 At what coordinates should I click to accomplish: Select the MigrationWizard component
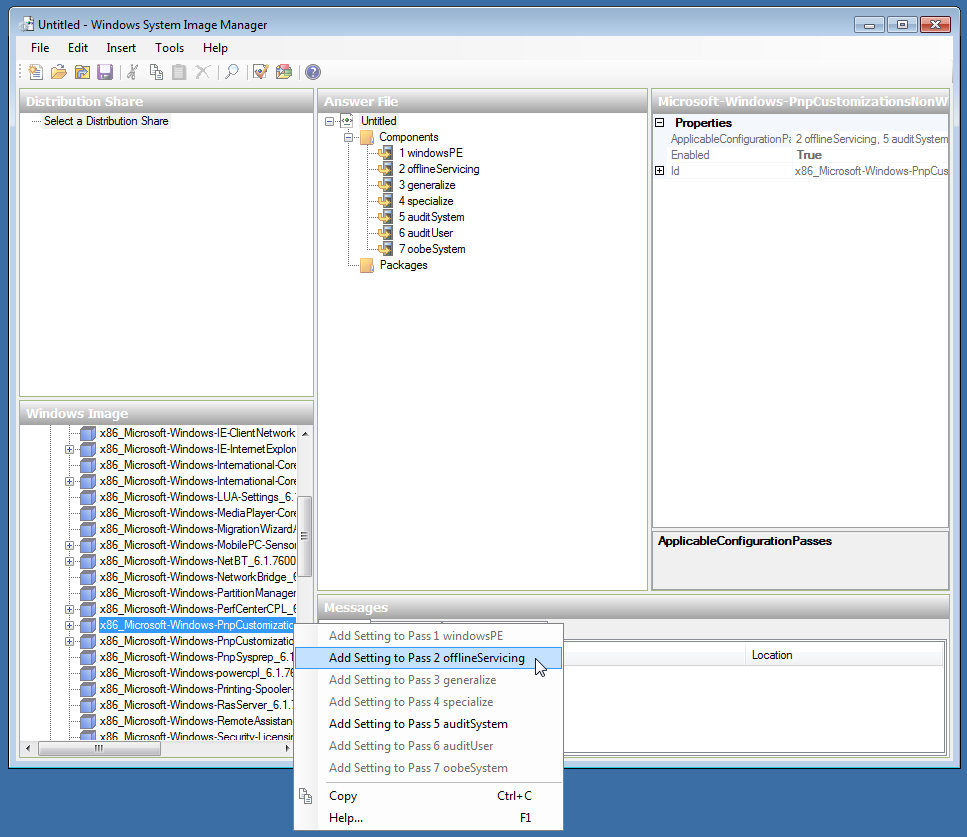tap(197, 529)
